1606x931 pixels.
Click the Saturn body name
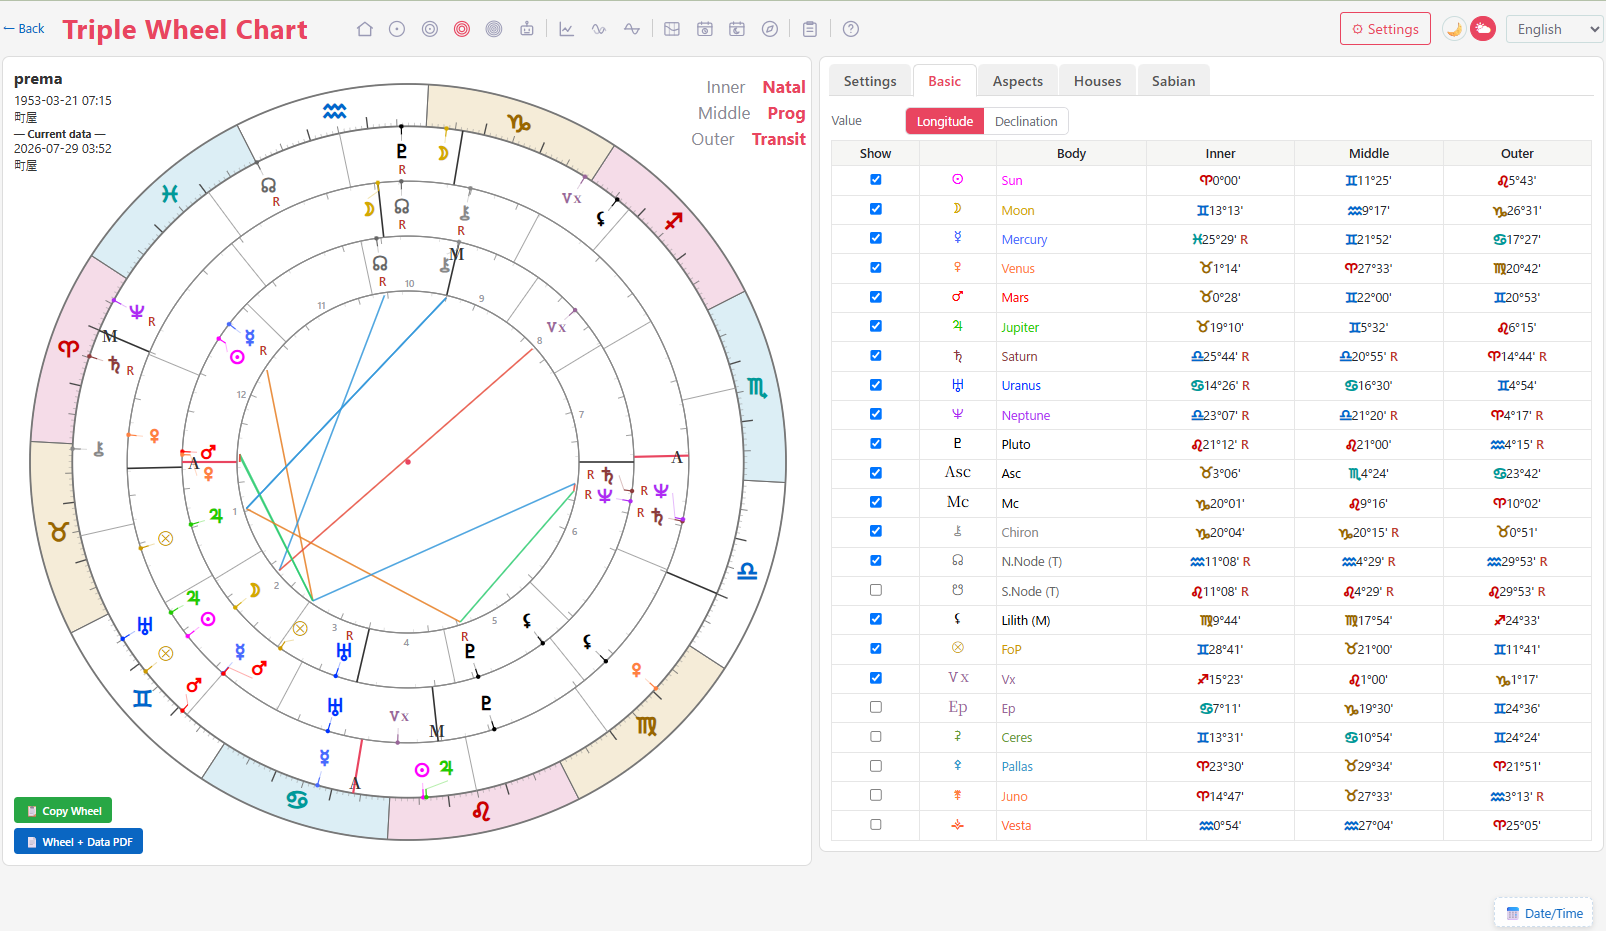(x=1019, y=356)
